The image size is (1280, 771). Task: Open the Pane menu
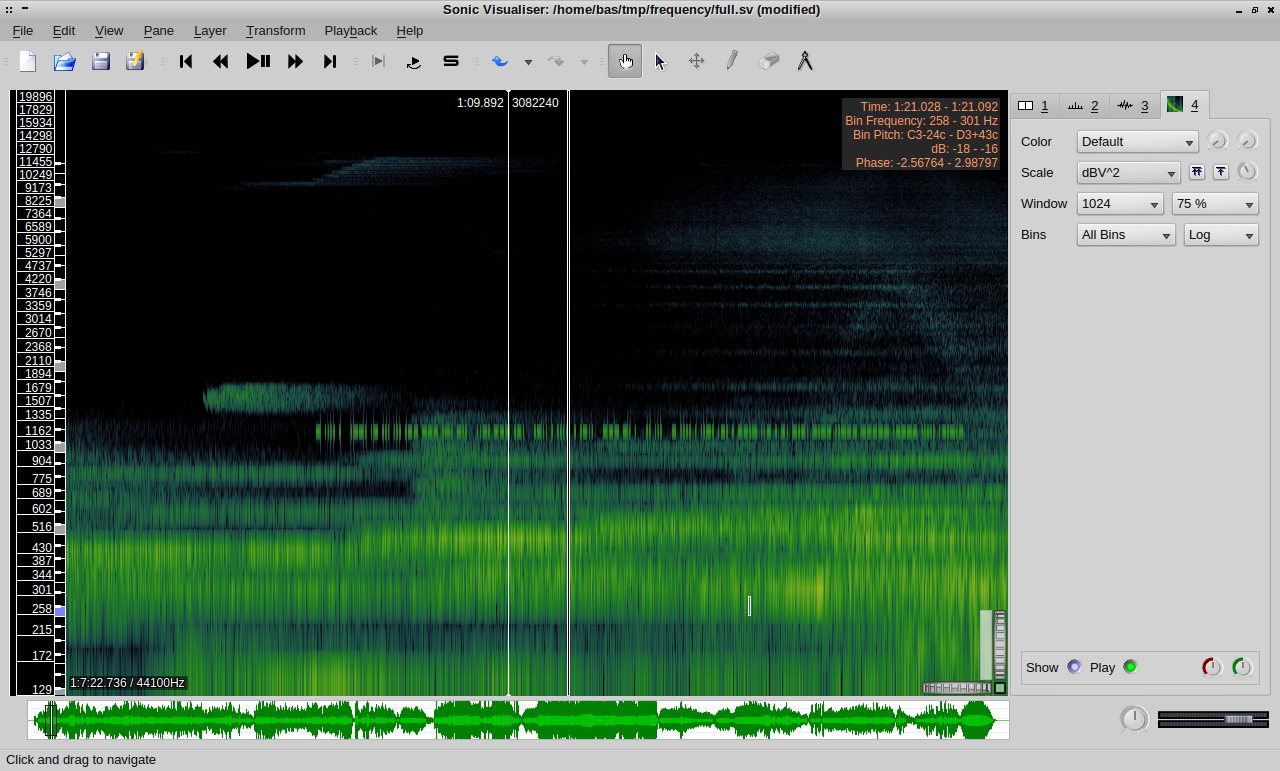point(158,31)
